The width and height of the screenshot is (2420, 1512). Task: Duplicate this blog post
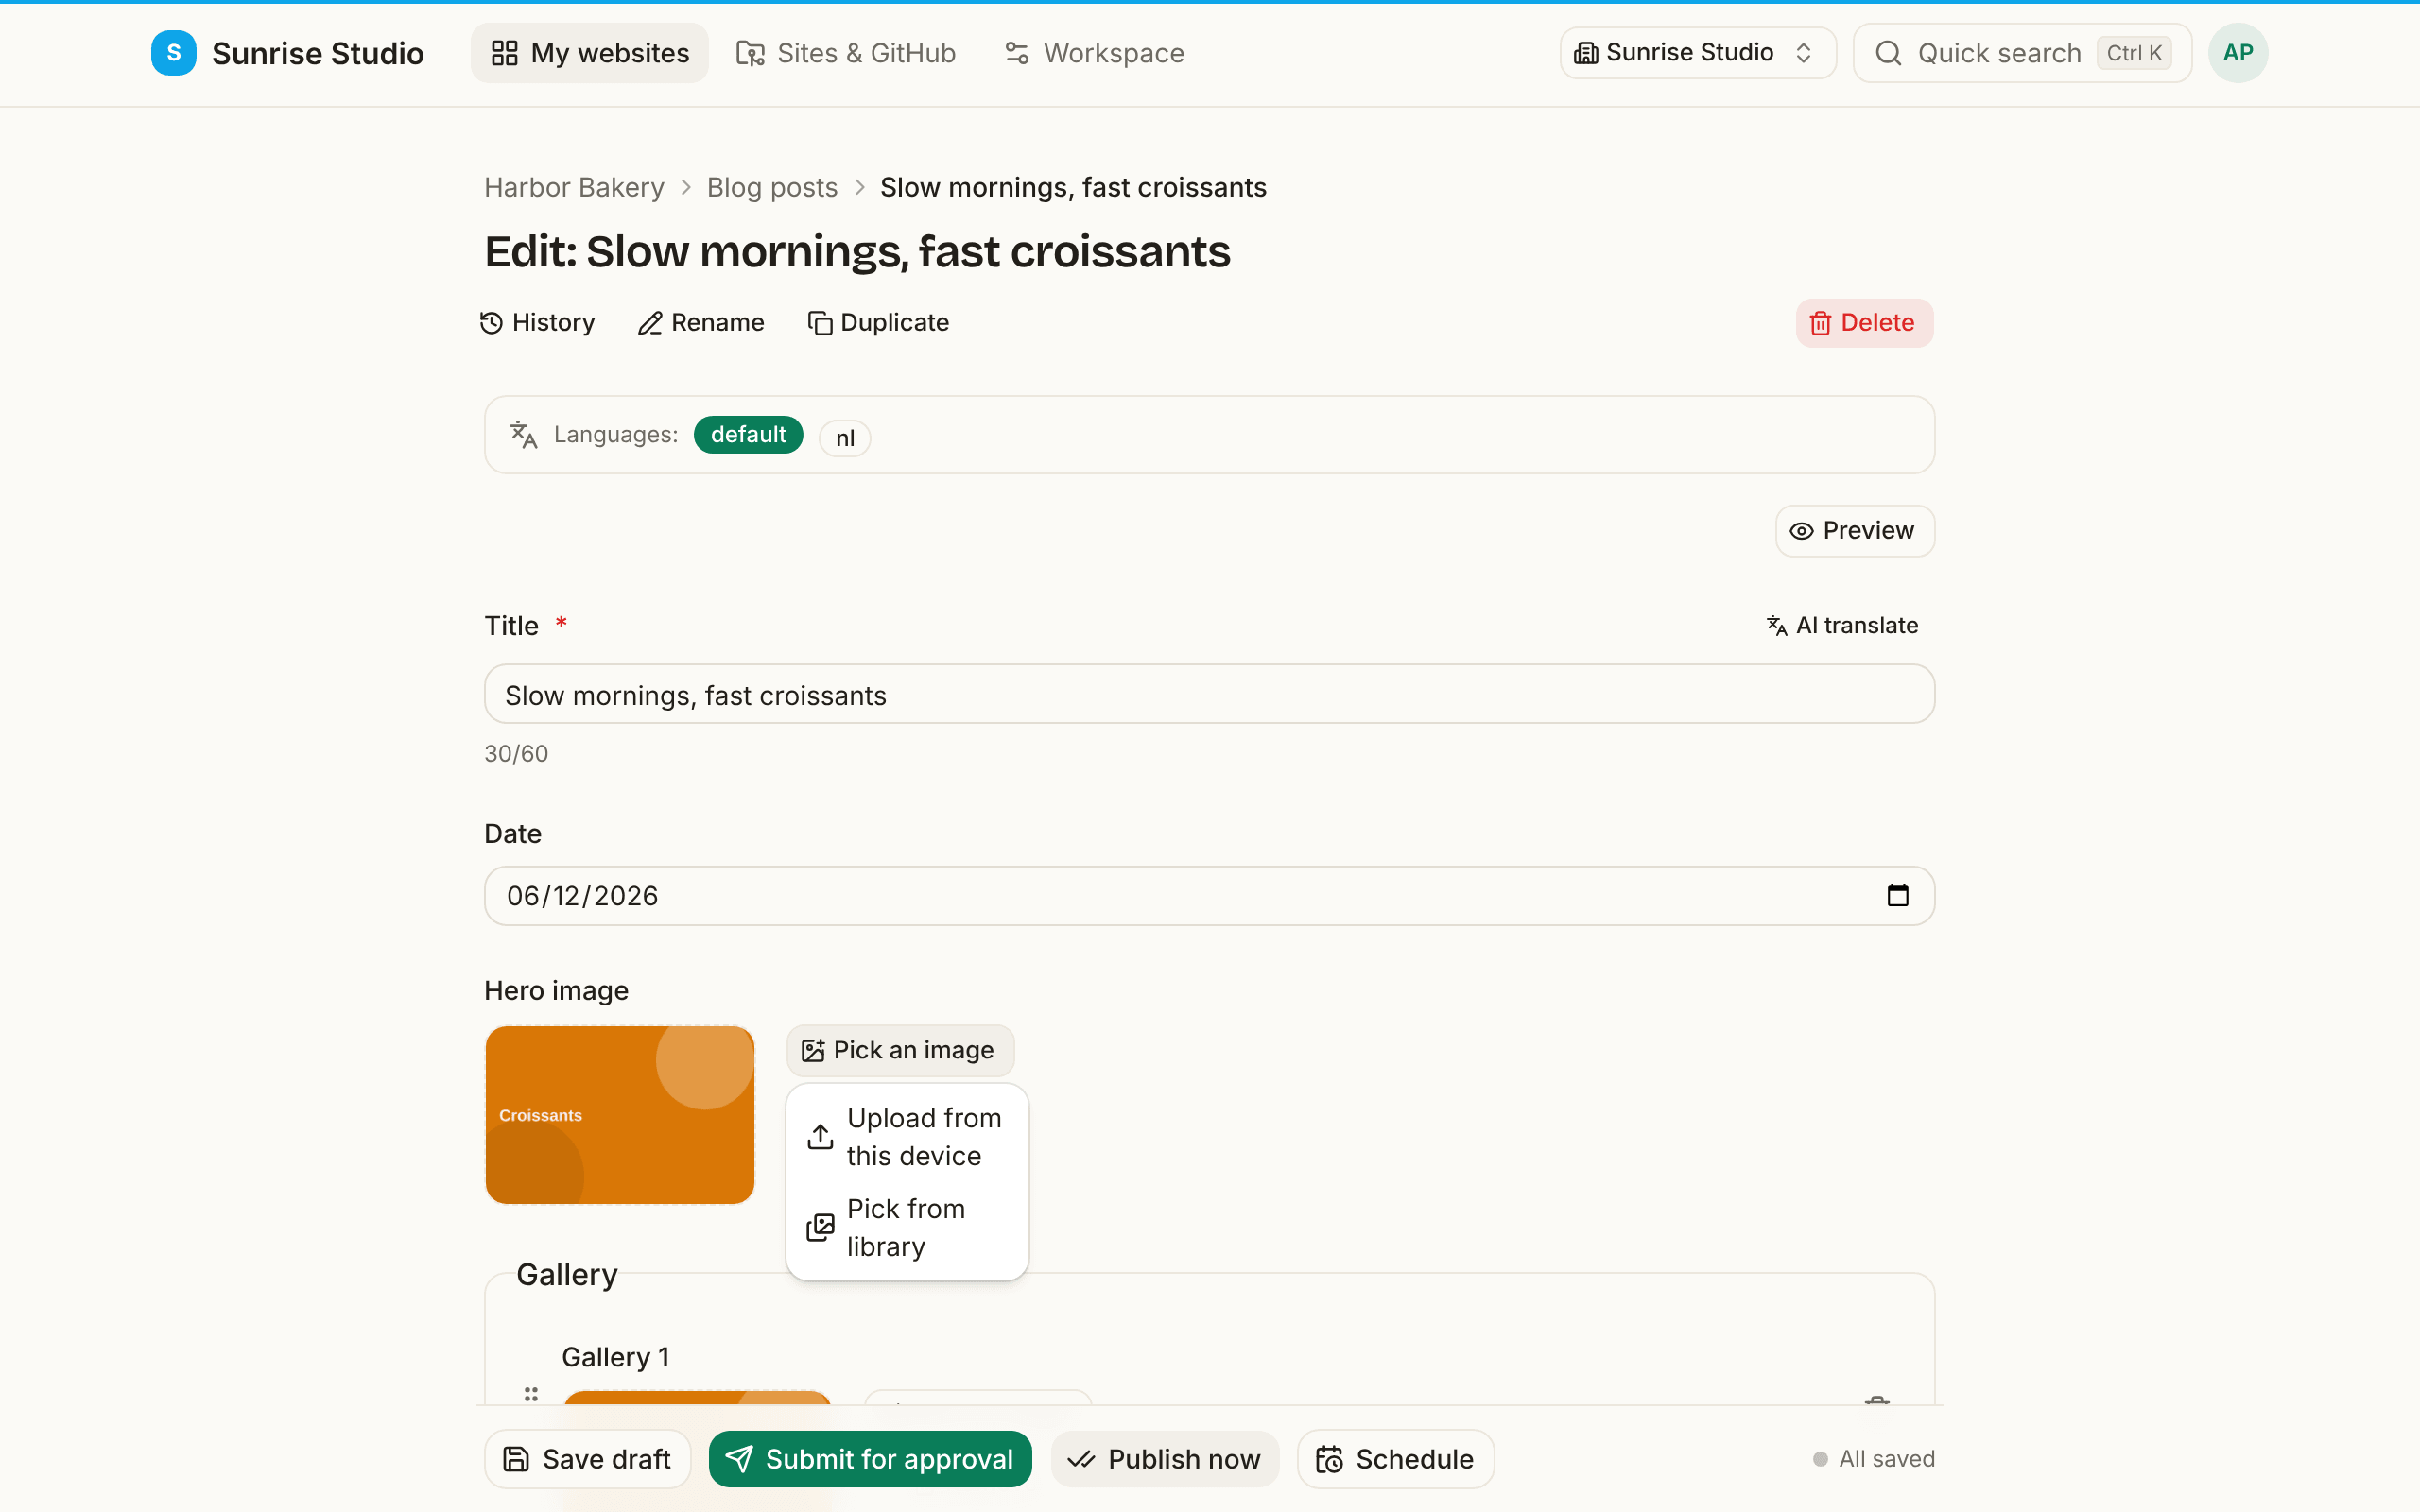878,323
